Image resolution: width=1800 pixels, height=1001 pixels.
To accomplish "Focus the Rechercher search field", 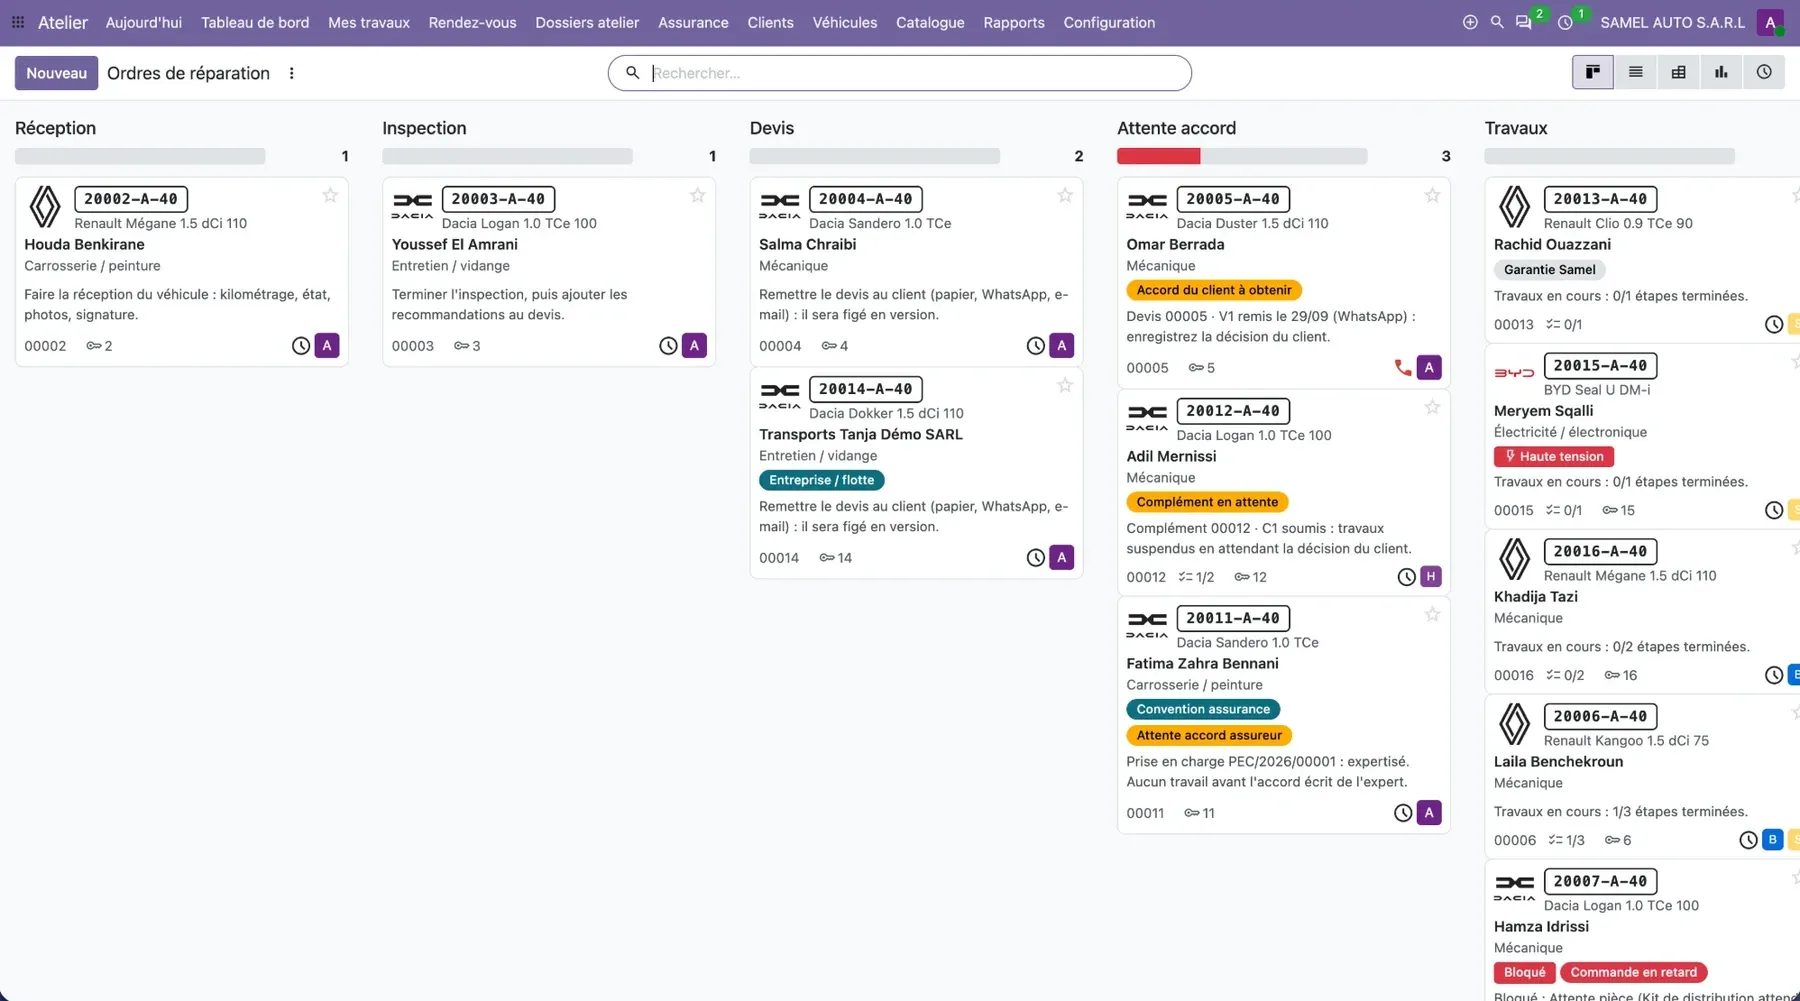I will tap(900, 73).
